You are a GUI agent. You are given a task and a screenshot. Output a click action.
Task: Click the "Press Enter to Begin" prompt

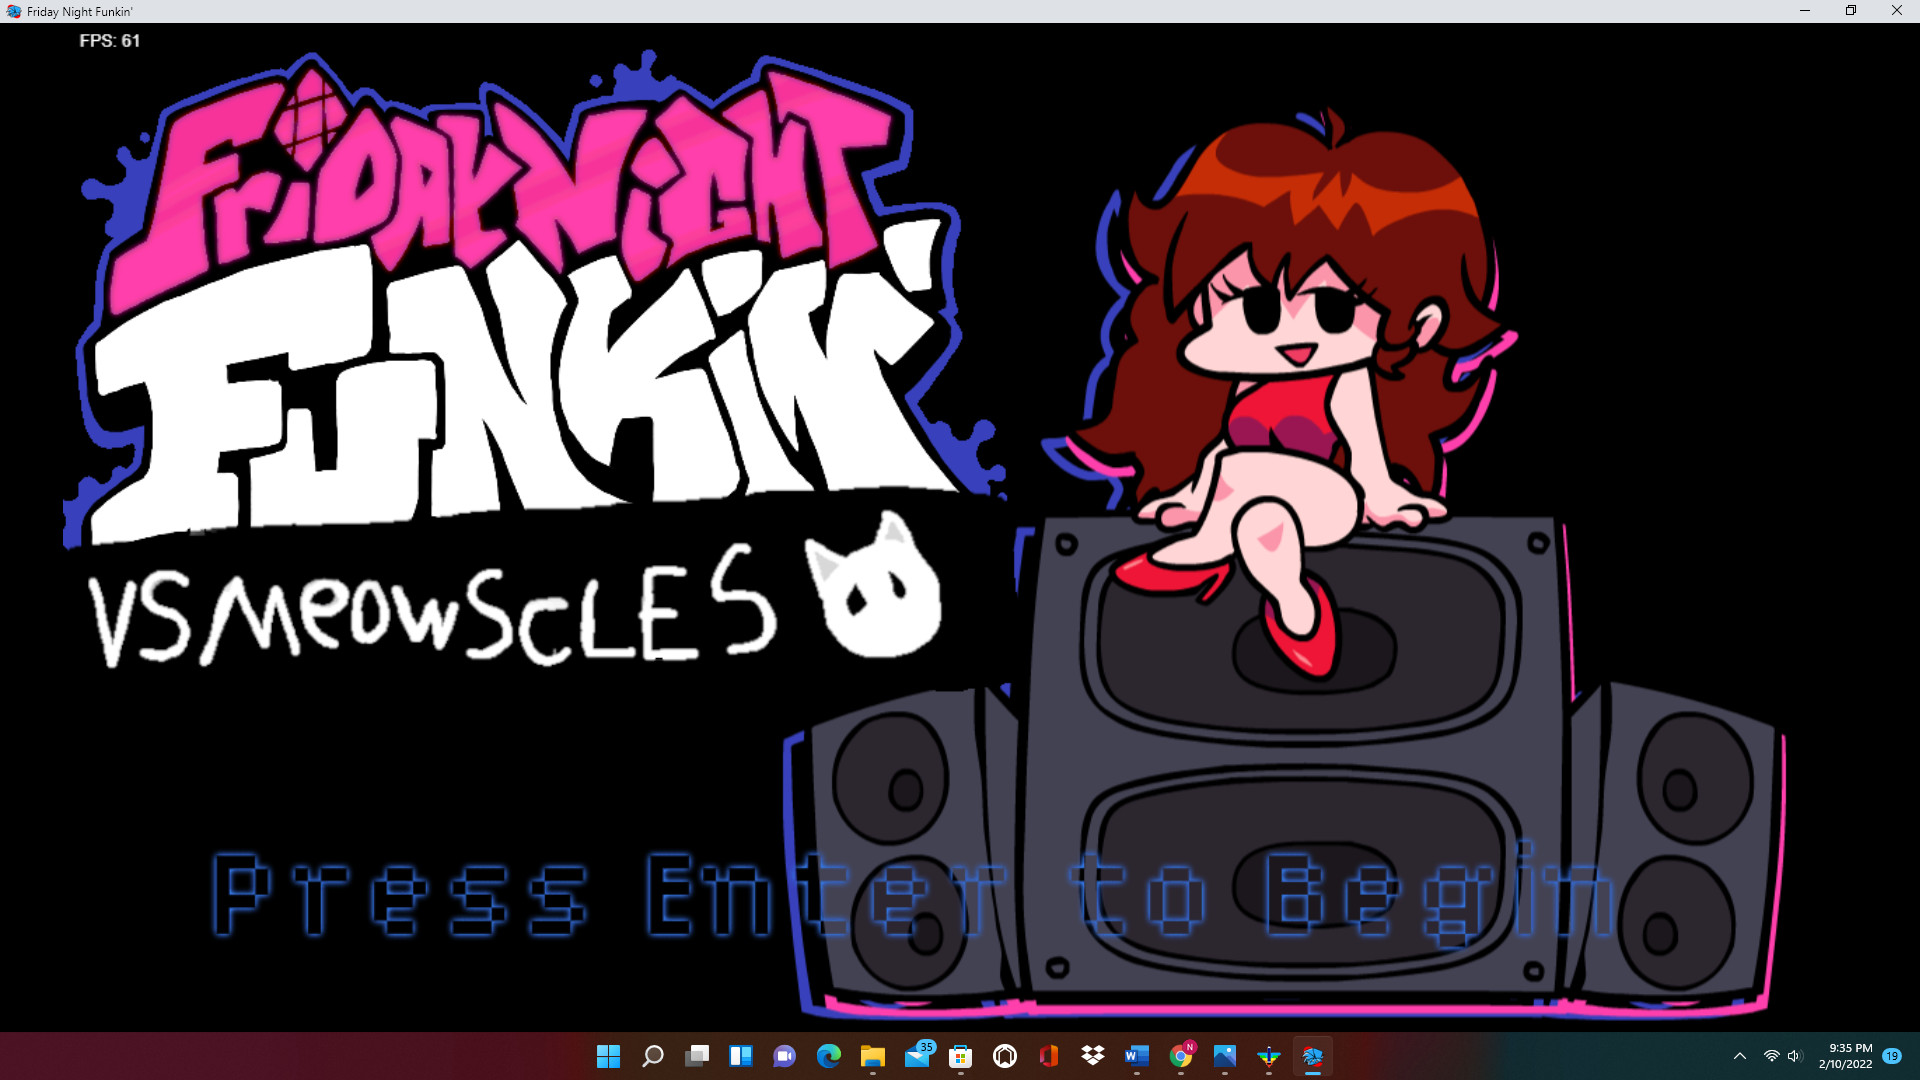coord(913,894)
